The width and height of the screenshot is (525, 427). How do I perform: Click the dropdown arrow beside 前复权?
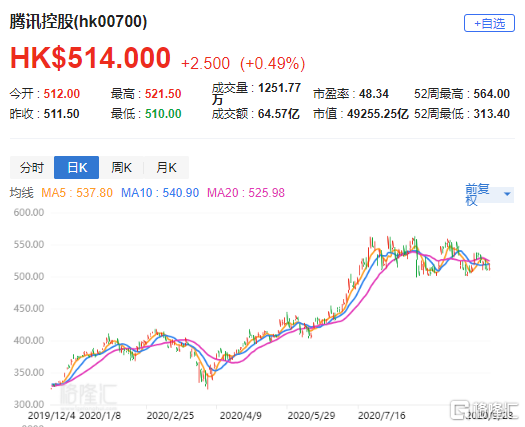507,194
